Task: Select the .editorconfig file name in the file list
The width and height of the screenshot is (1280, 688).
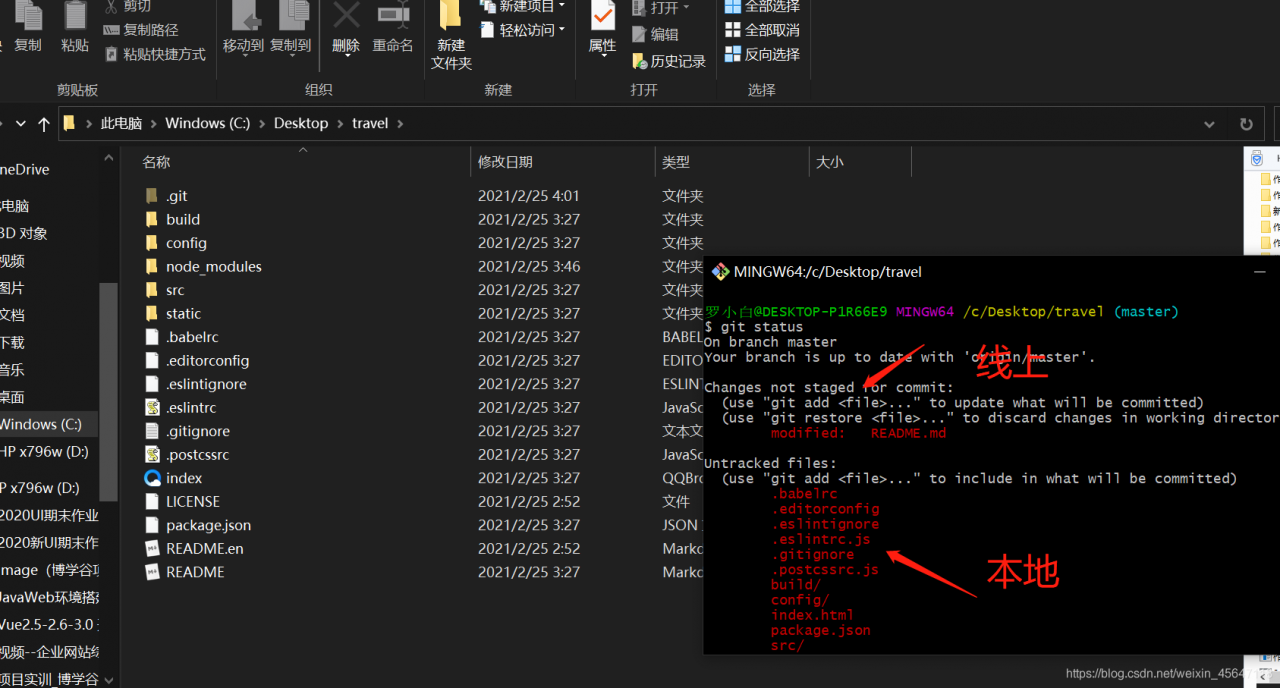Action: click(x=208, y=361)
